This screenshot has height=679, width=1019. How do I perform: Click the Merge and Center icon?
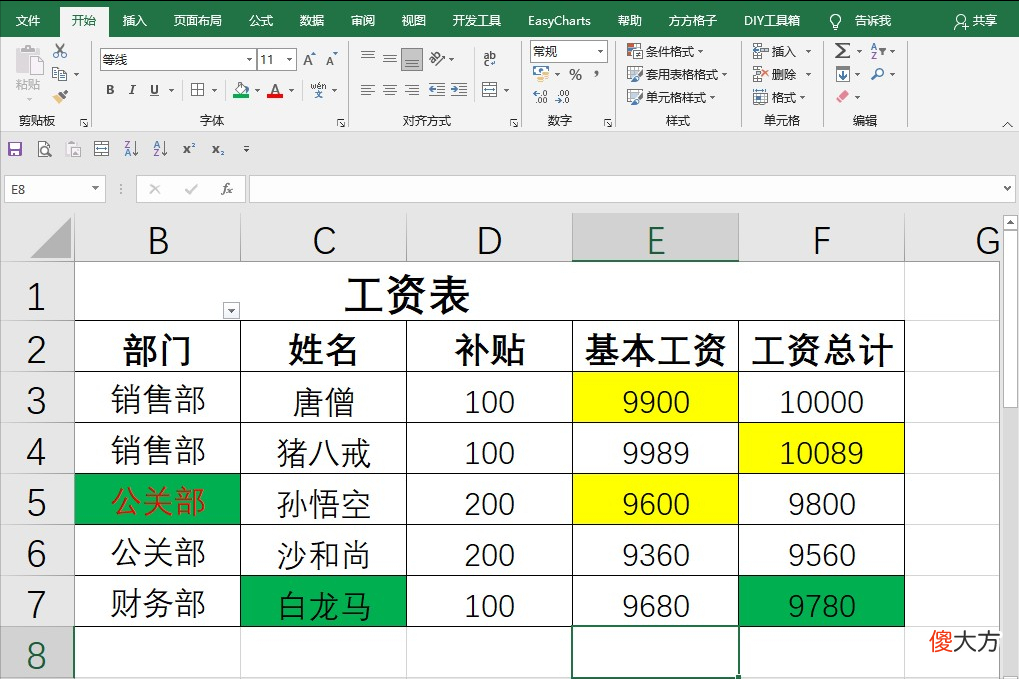pyautogui.click(x=490, y=90)
